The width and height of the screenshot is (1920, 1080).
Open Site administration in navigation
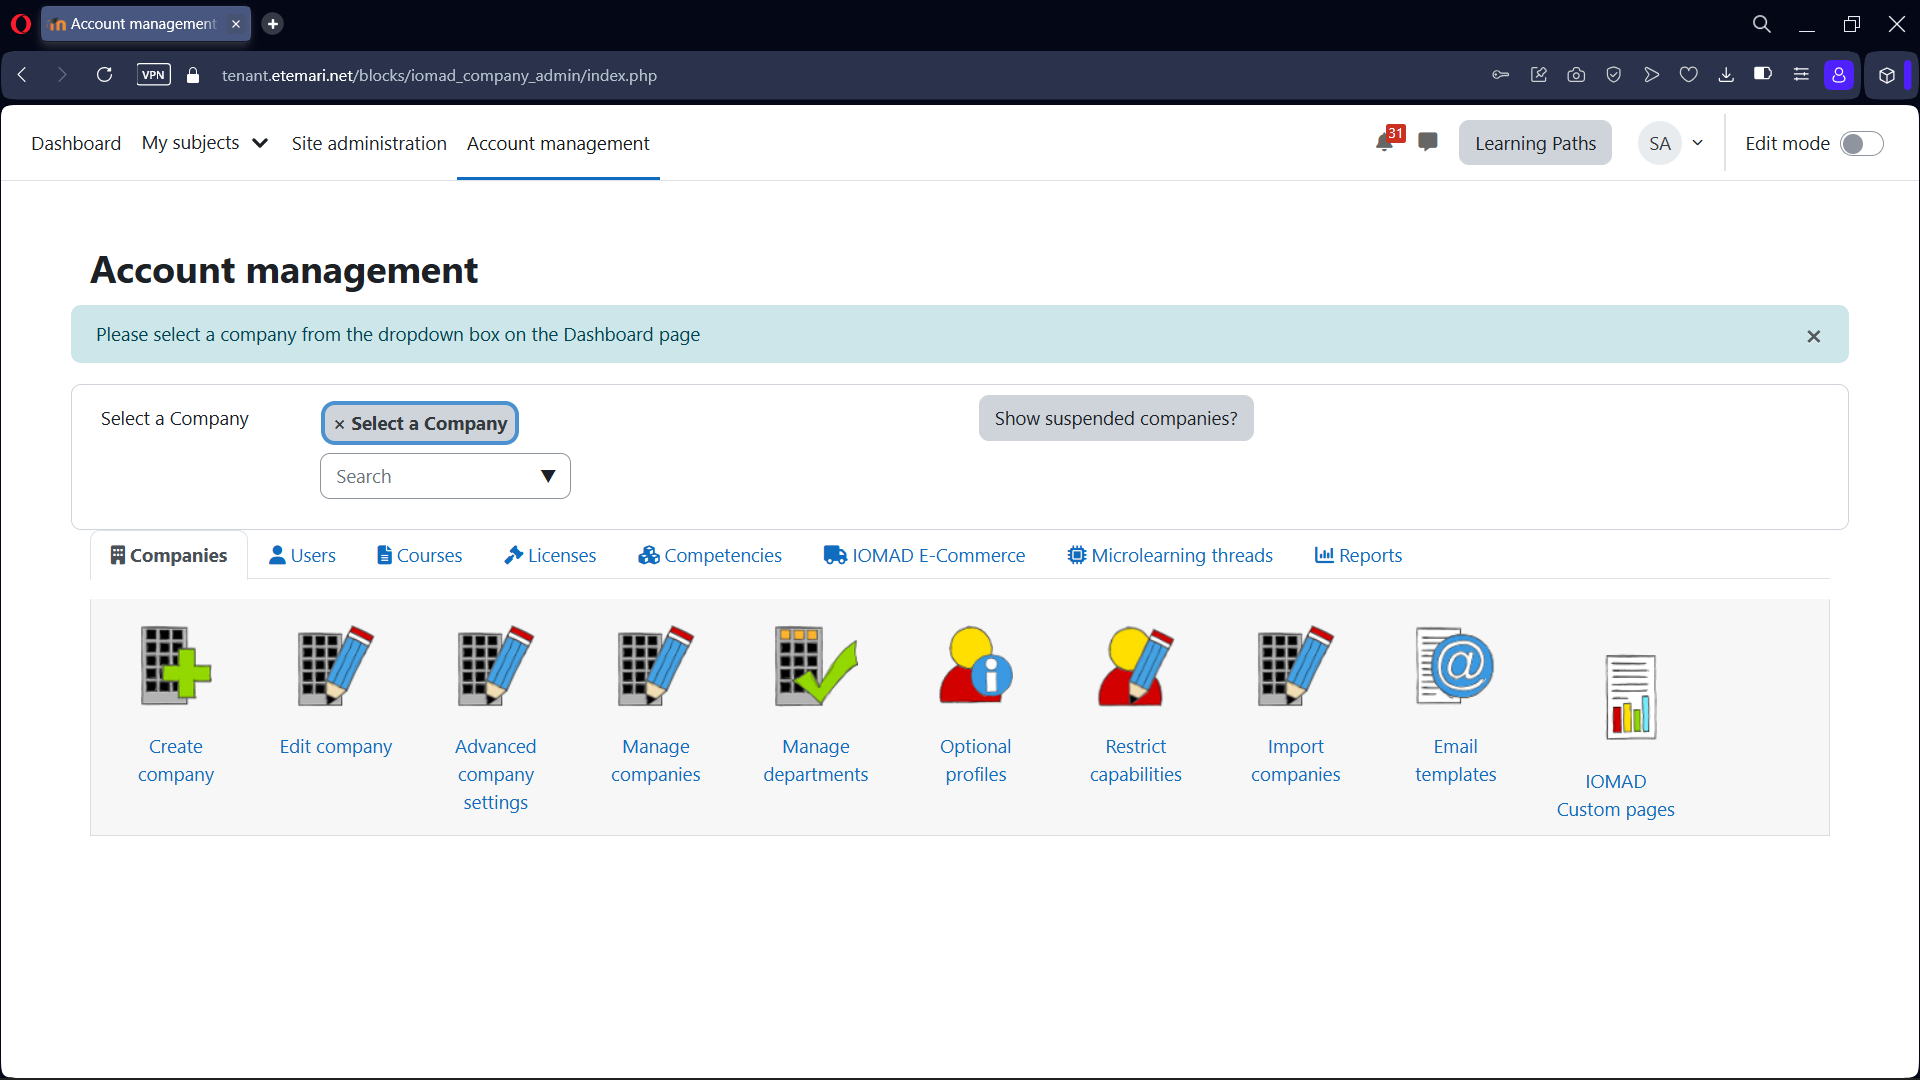[369, 143]
